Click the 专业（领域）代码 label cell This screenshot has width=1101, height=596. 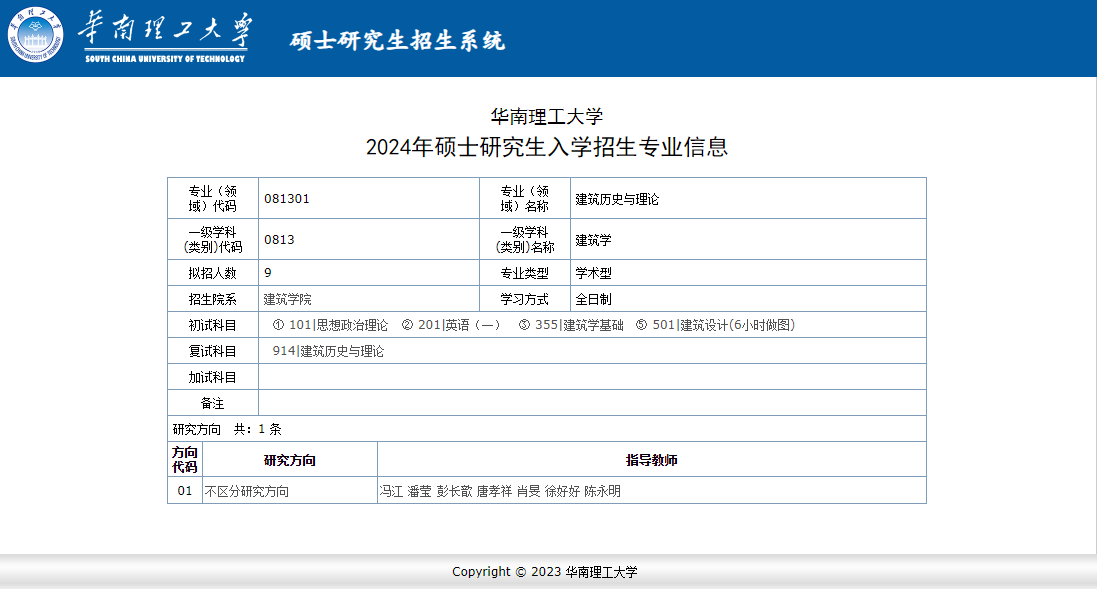(213, 199)
